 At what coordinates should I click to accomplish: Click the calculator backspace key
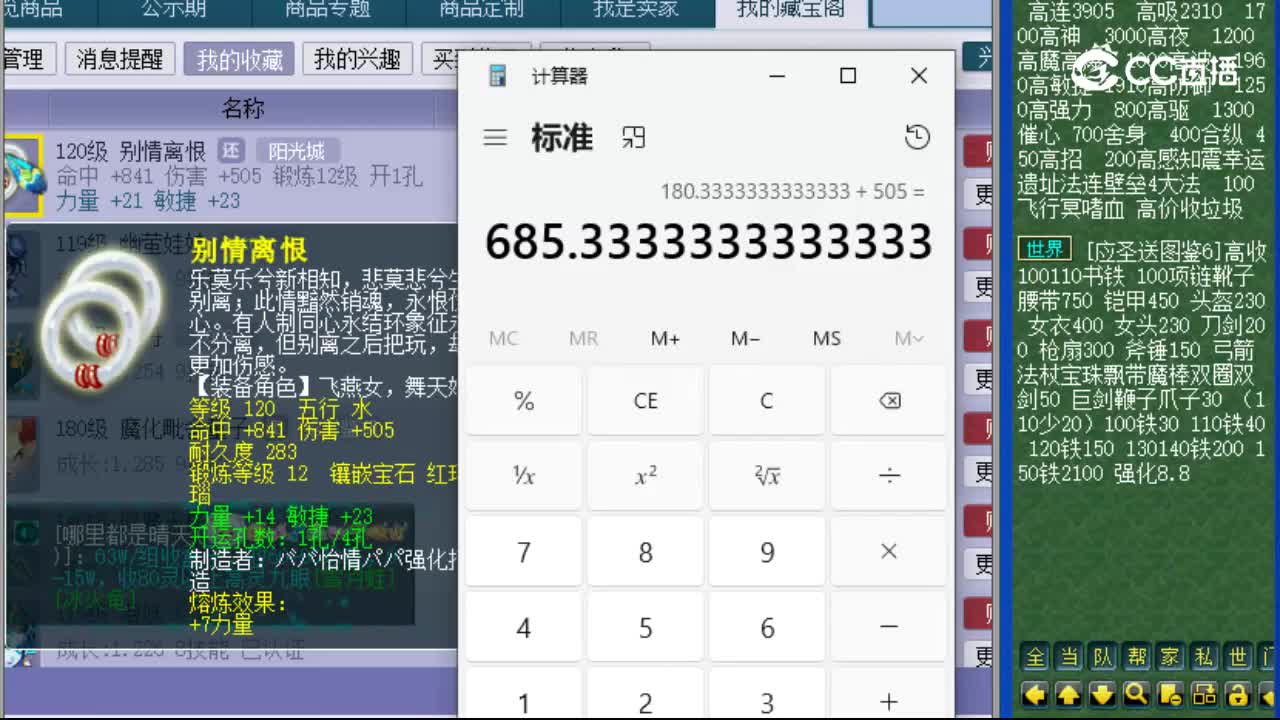point(889,401)
